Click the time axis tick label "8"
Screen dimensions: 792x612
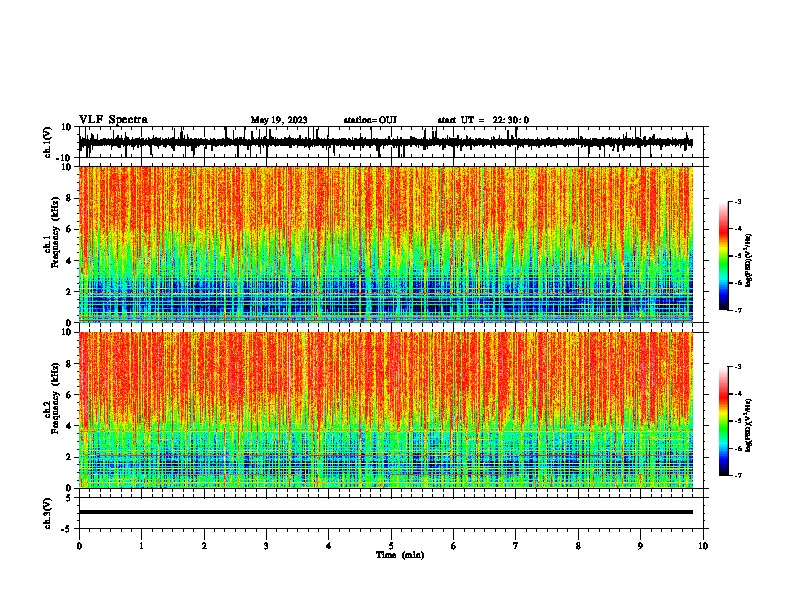pyautogui.click(x=578, y=546)
